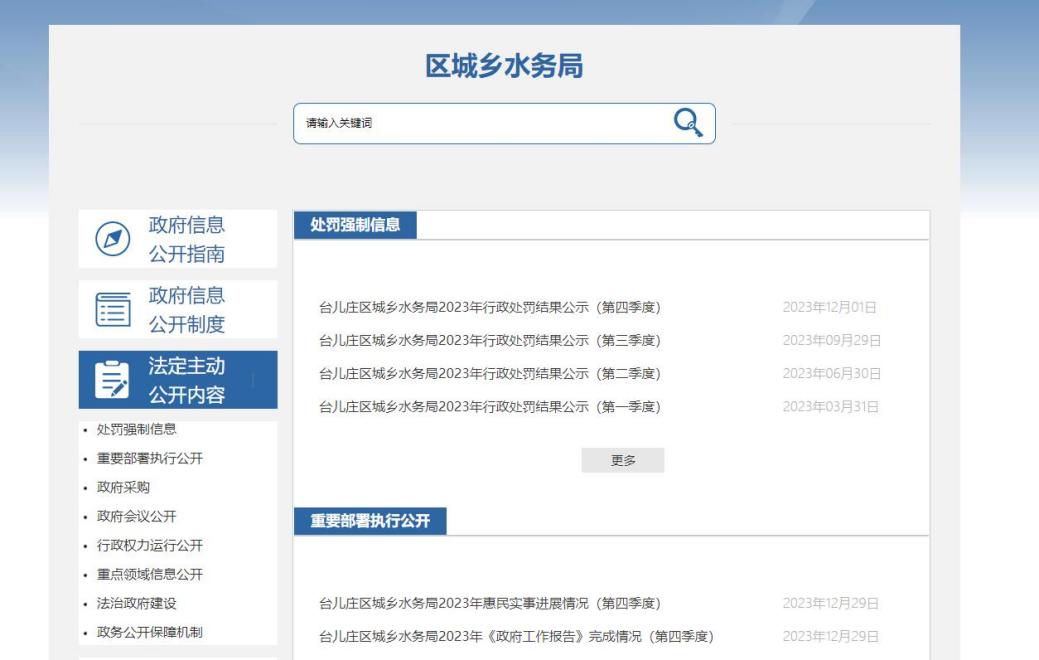Select 法定主动公开内容 menu item
1039x660 pixels.
tap(178, 380)
